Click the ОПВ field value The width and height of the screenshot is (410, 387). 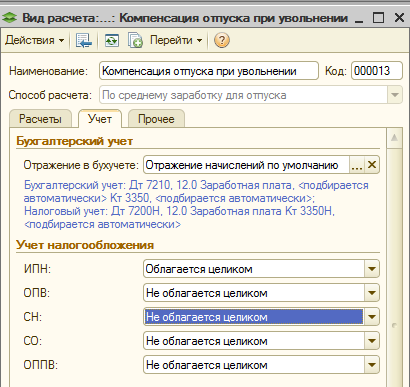pos(254,293)
